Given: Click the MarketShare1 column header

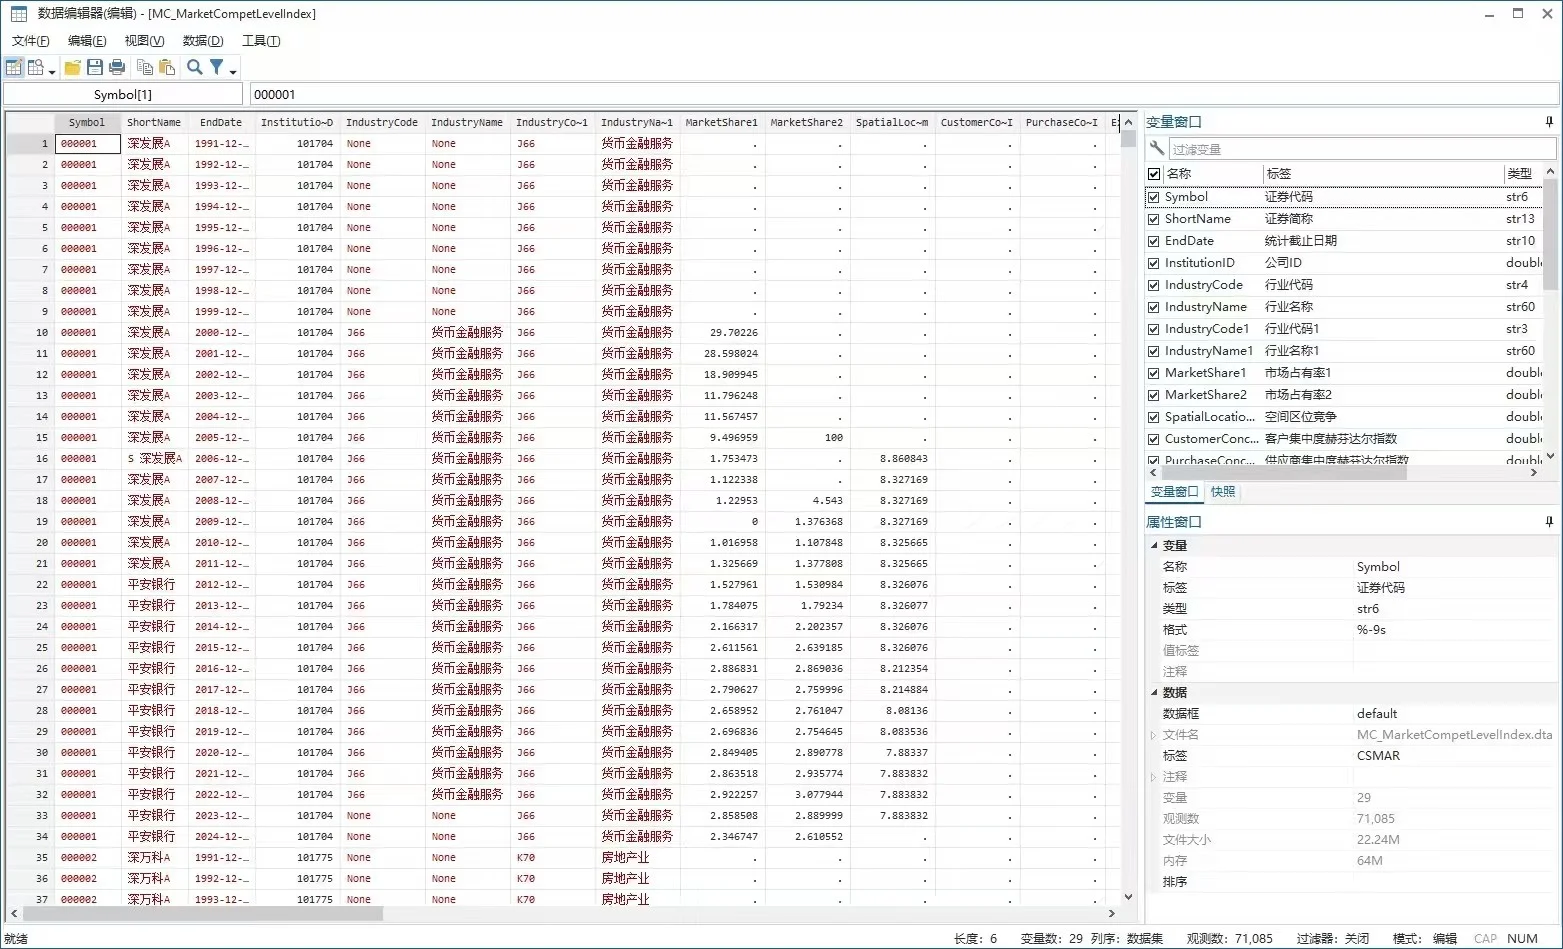Looking at the screenshot, I should 722,123.
